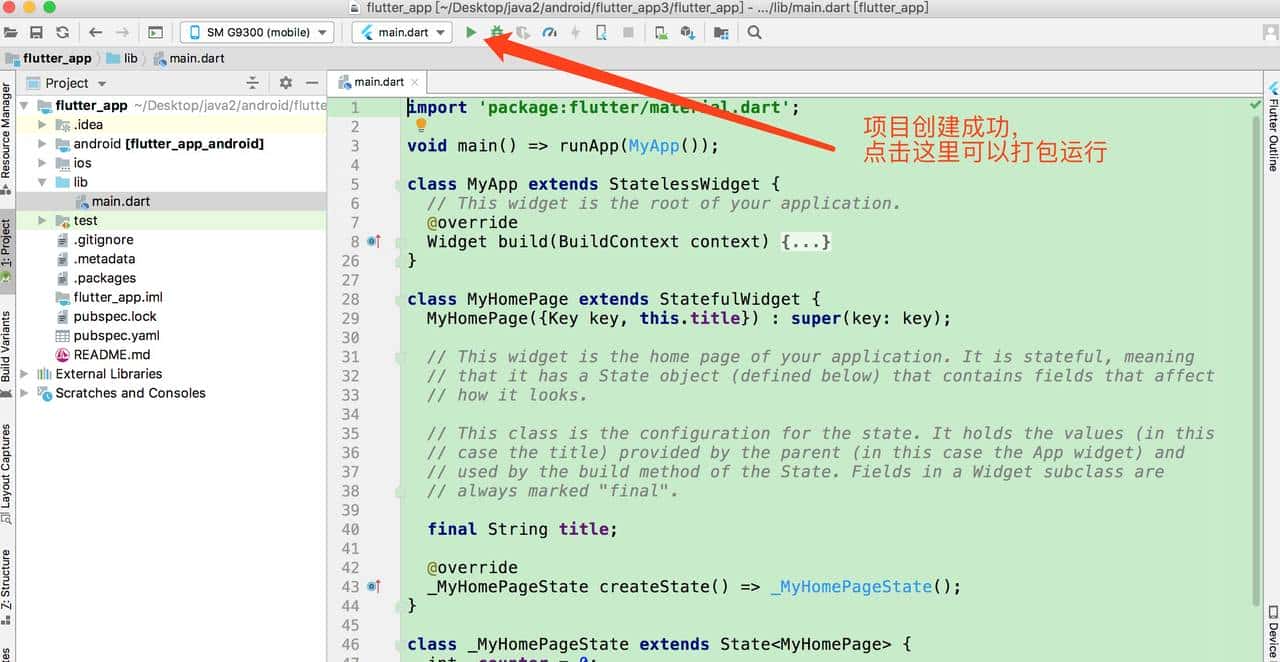The height and width of the screenshot is (662, 1280).
Task: Click the Save All toolbar icon
Action: pos(36,32)
